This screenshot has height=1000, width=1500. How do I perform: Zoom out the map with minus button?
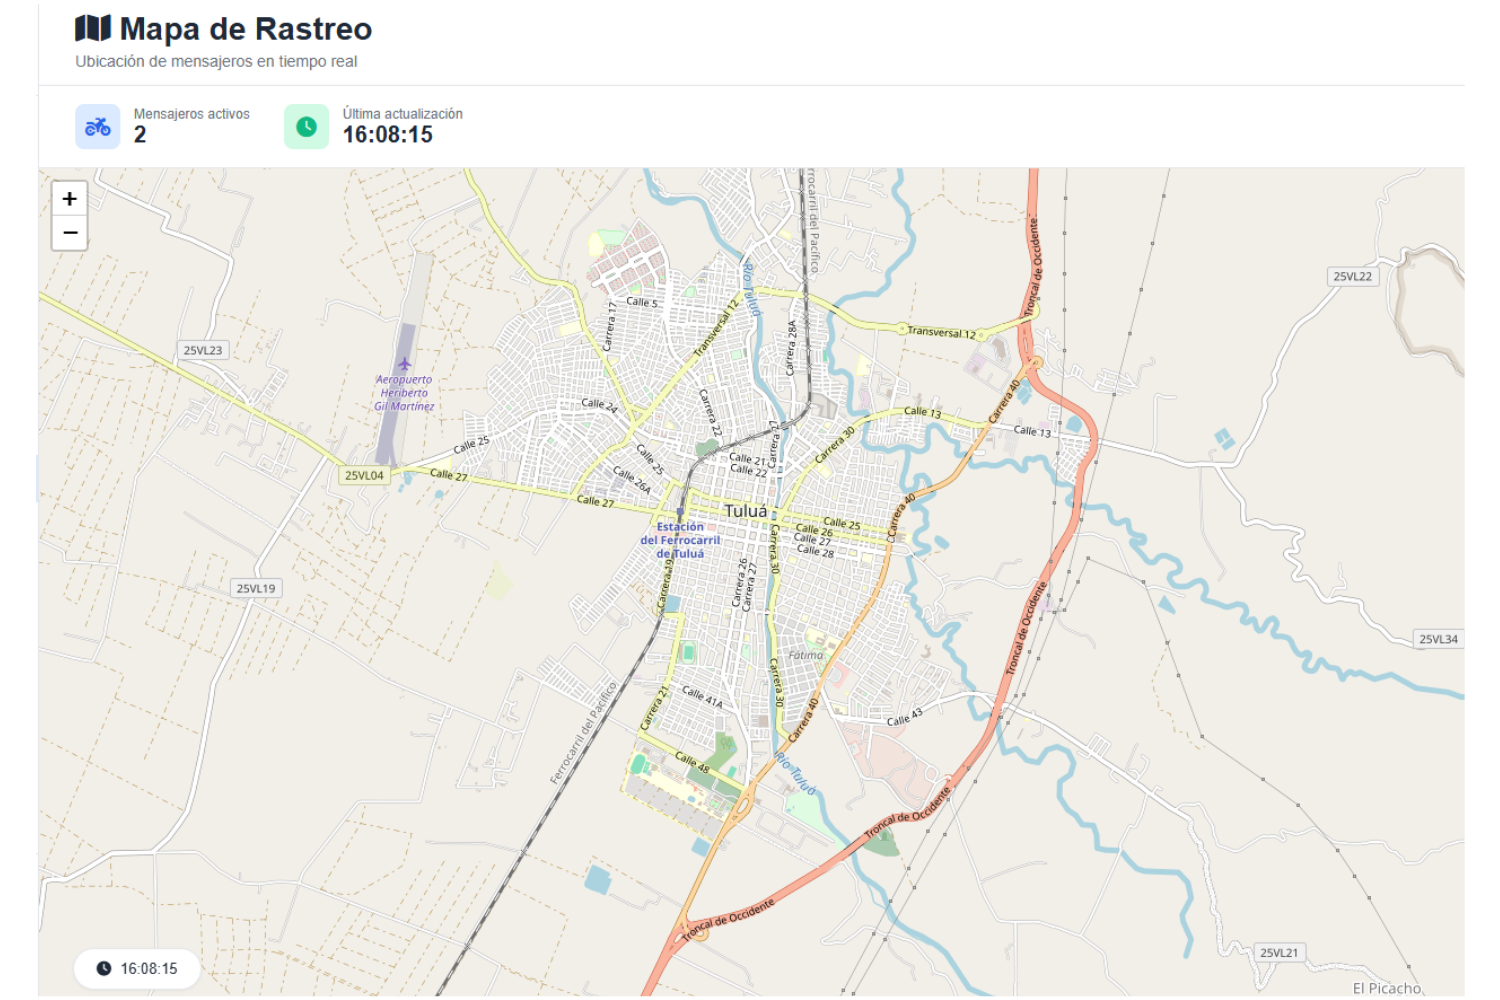click(69, 233)
